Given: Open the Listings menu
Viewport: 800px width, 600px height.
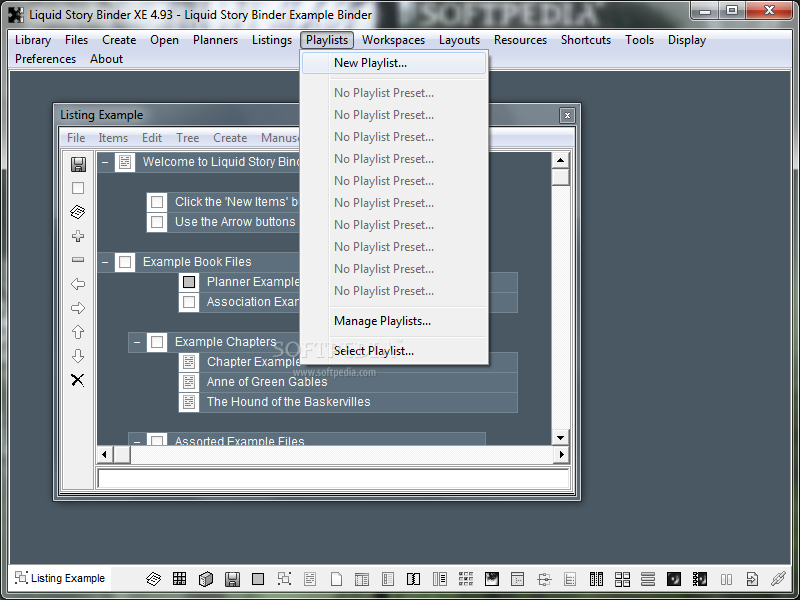Looking at the screenshot, I should [272, 40].
